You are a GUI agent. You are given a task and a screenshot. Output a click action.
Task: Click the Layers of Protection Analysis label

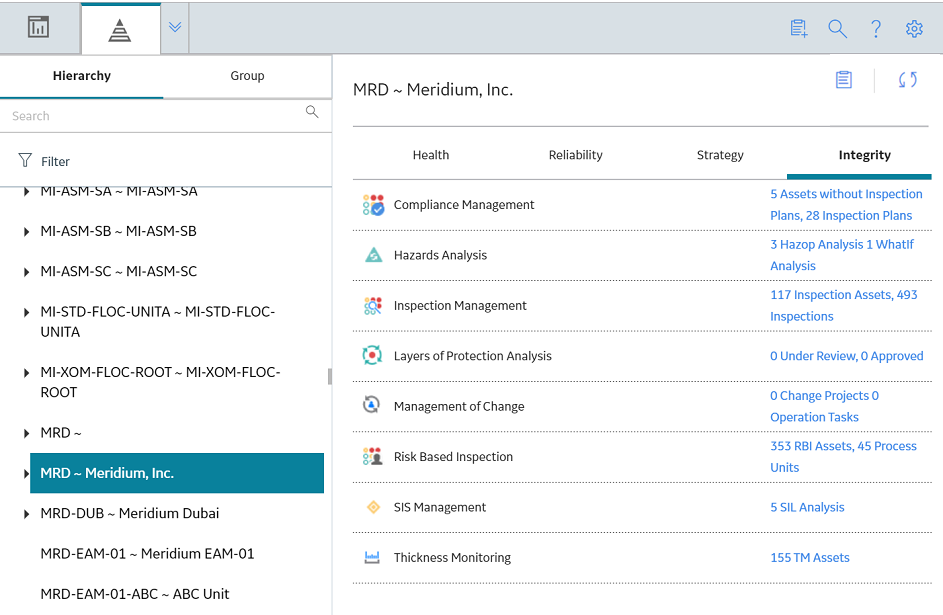(473, 356)
